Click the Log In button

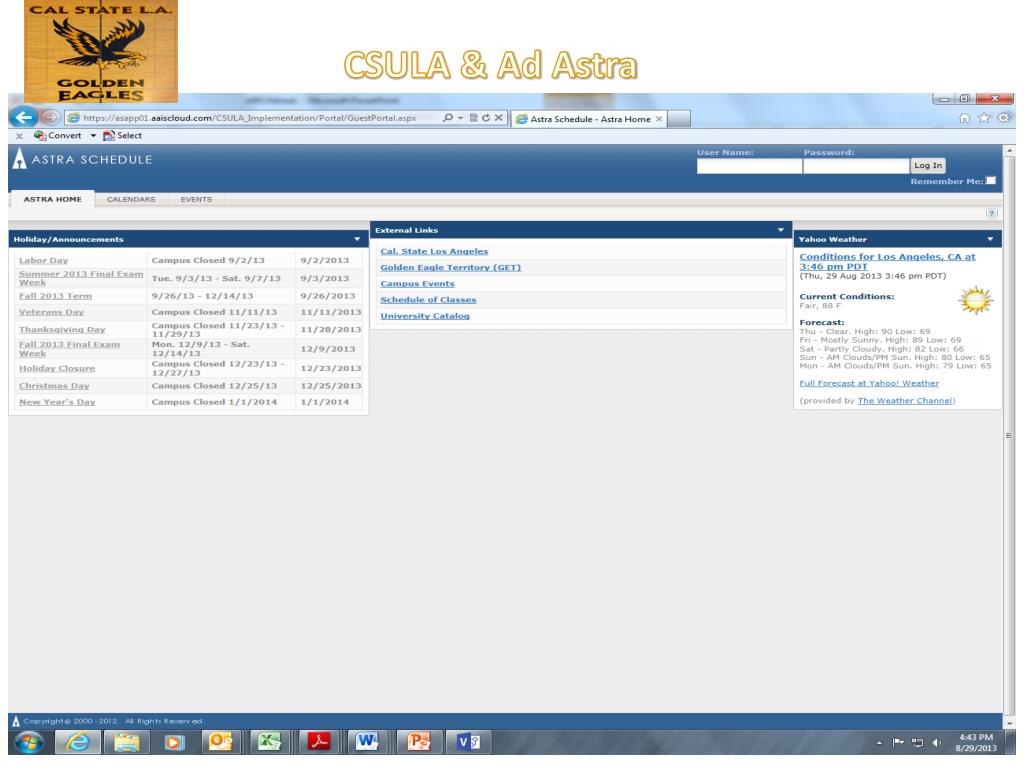click(x=928, y=166)
